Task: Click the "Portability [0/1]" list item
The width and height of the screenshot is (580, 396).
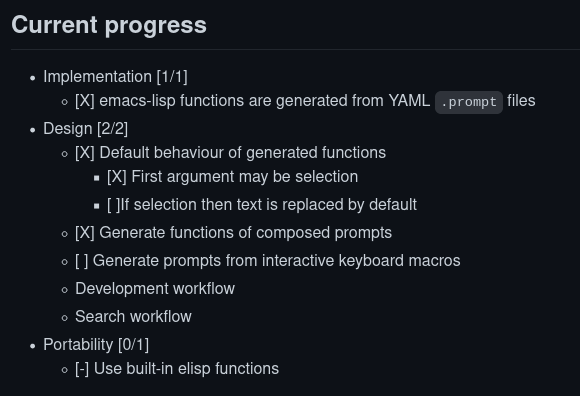Action: [x=96, y=345]
